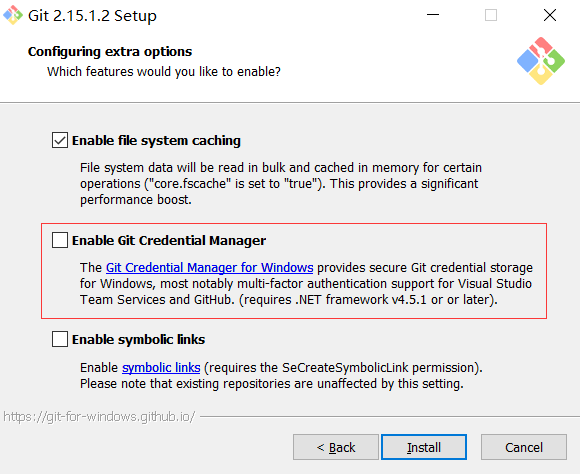Viewport: 580px width, 474px height.
Task: Open Git Credential Manager for Windows link
Action: [210, 268]
